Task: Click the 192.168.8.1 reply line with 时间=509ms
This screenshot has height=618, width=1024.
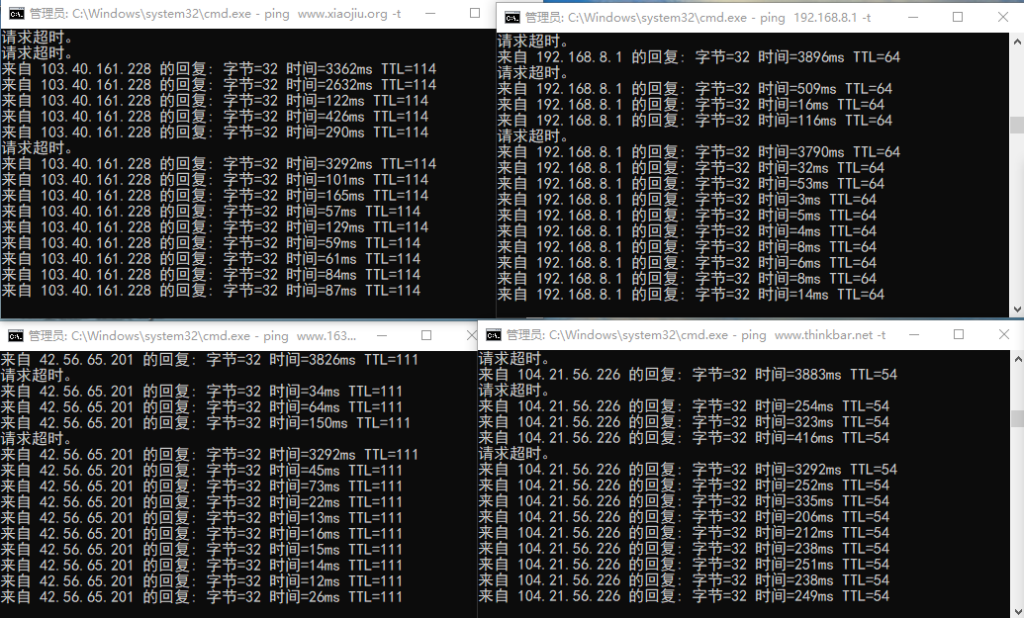Action: (695, 89)
